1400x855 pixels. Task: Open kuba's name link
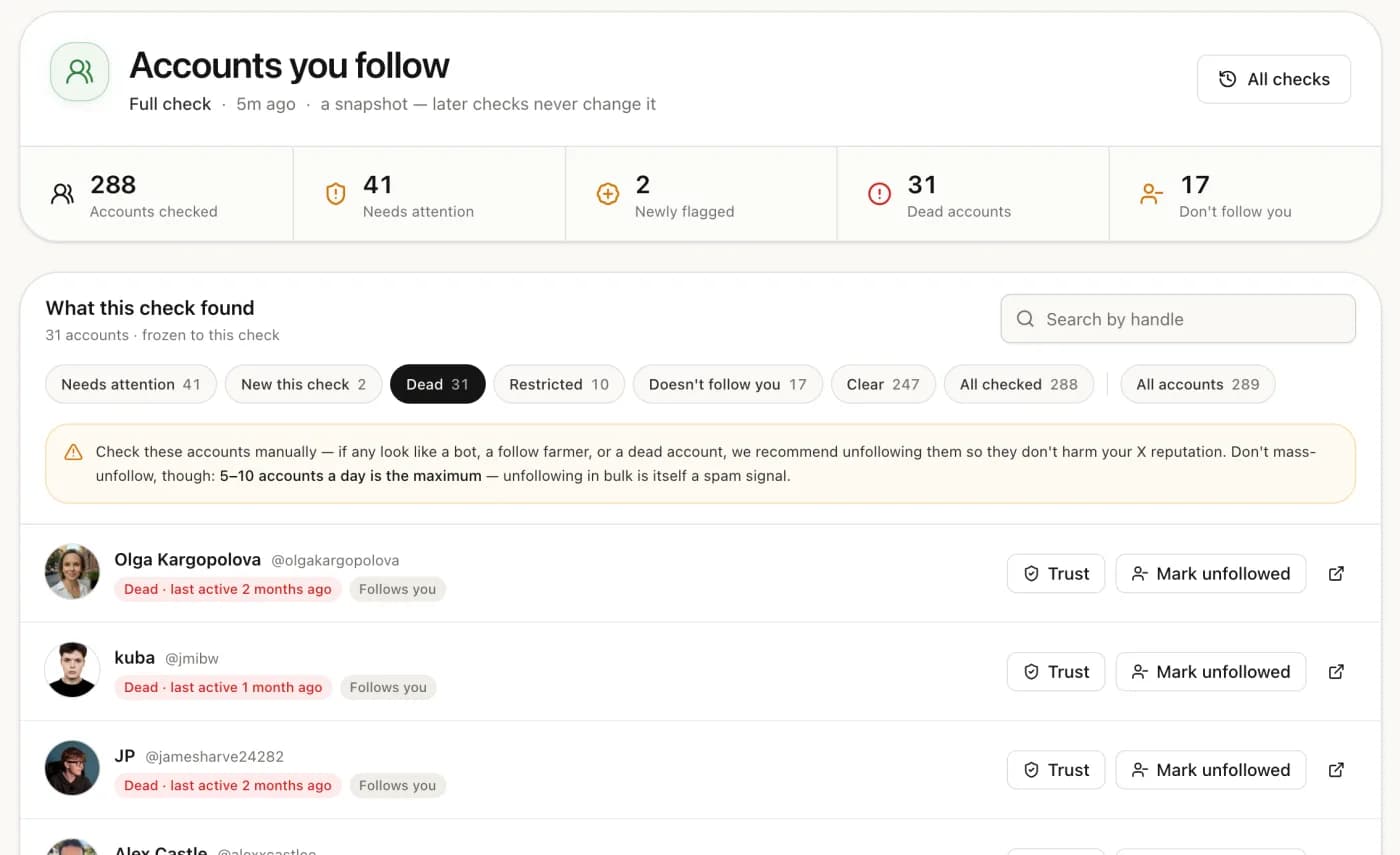[x=135, y=657]
